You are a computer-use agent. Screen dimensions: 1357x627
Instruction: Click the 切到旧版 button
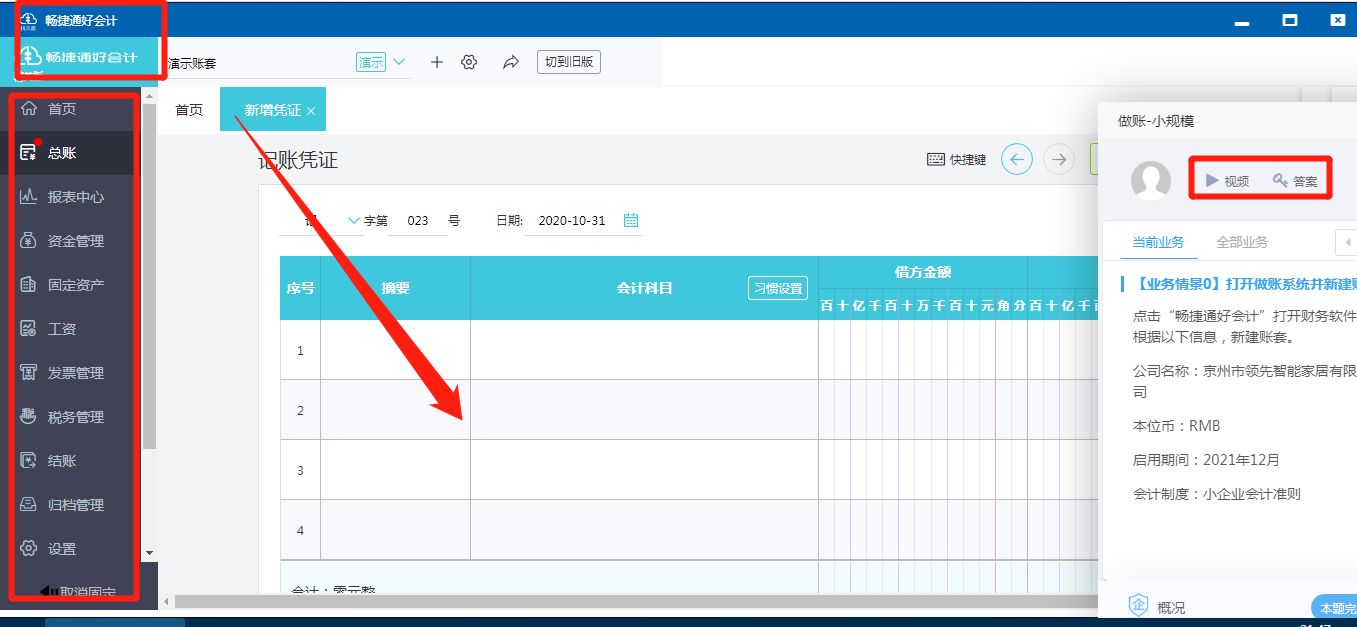(569, 62)
